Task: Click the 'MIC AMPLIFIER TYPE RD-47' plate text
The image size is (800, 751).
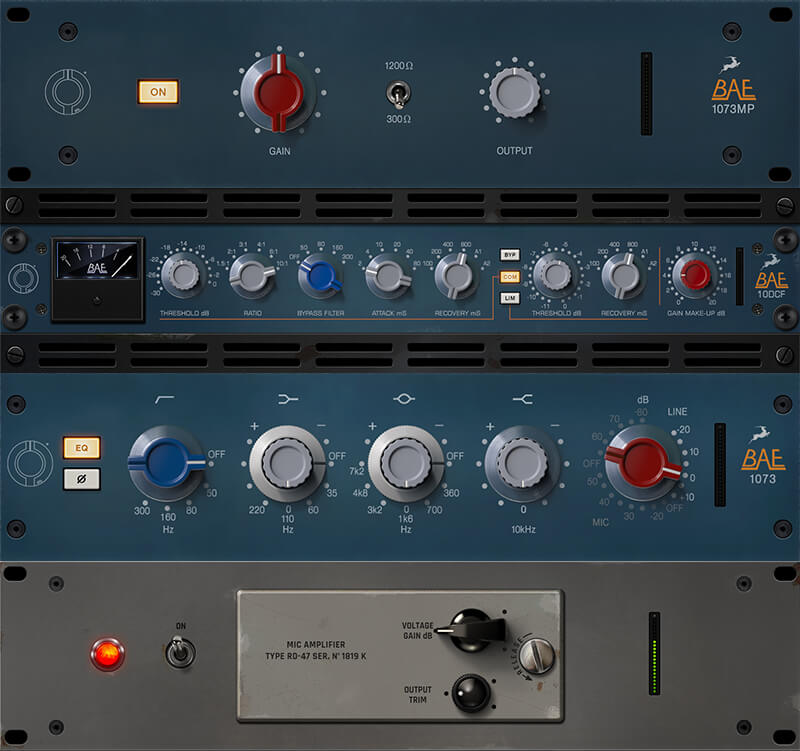Action: [316, 650]
